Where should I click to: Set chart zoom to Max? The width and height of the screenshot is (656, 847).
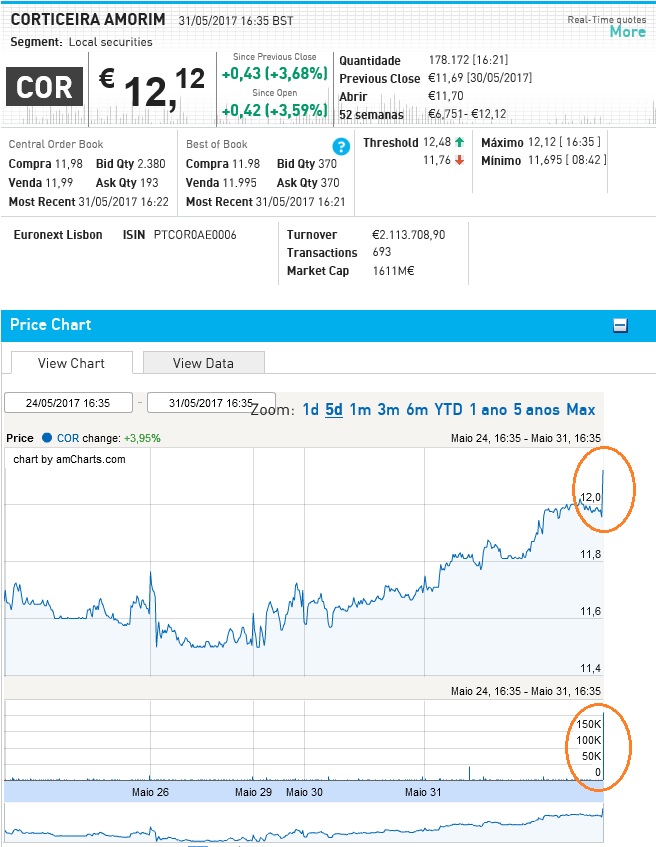(x=581, y=409)
